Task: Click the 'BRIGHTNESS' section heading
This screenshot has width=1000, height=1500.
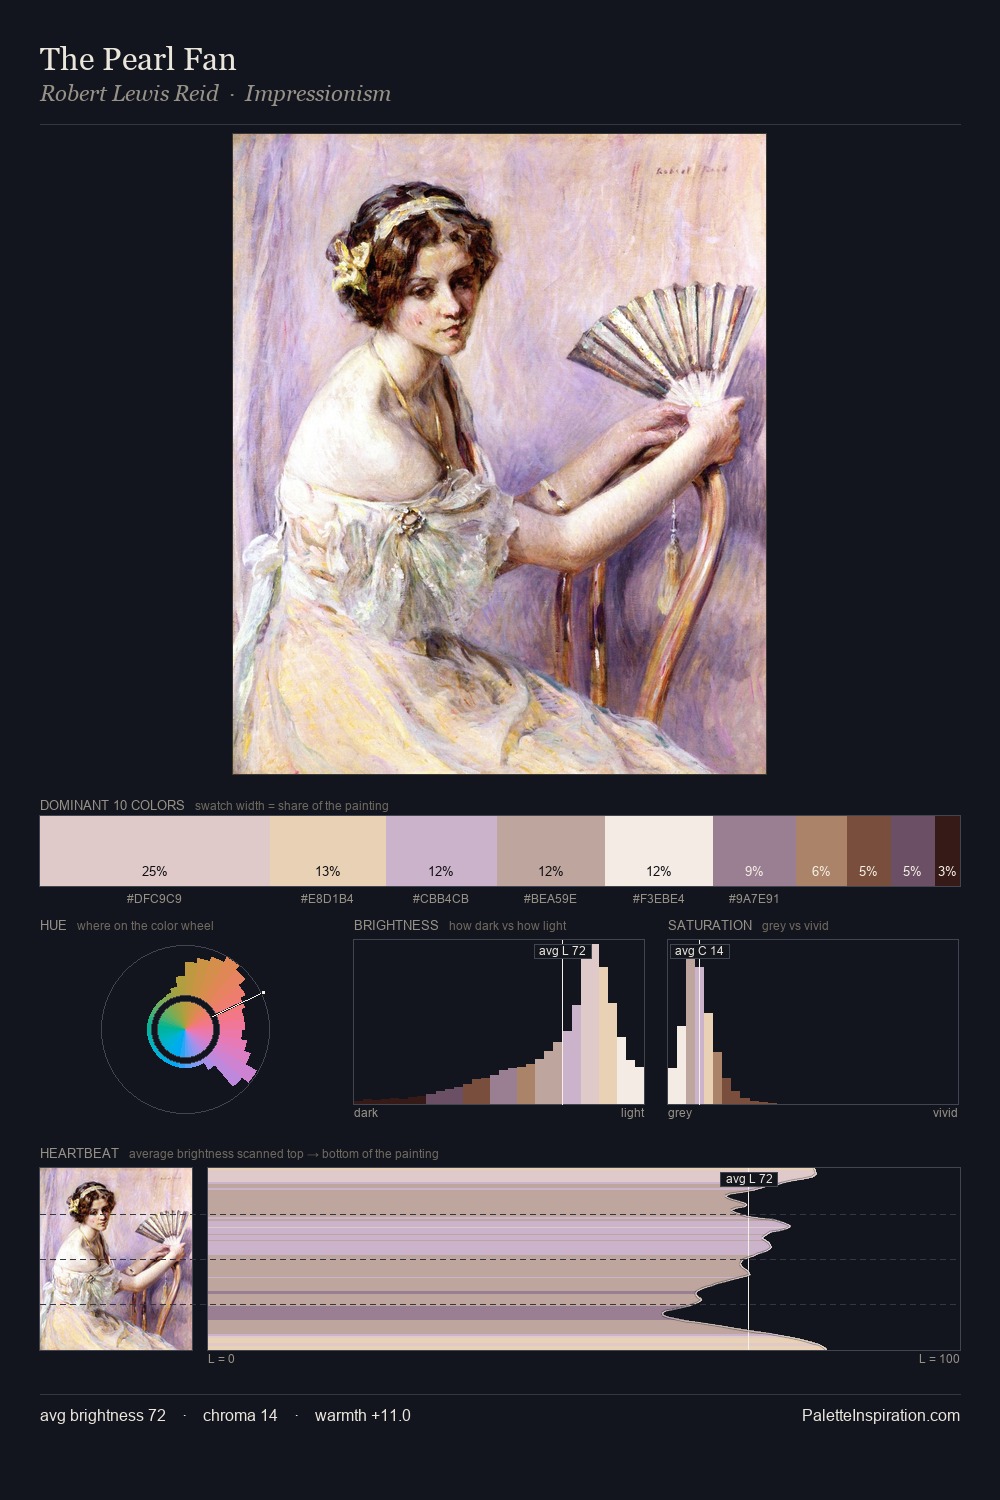Action: click(396, 925)
